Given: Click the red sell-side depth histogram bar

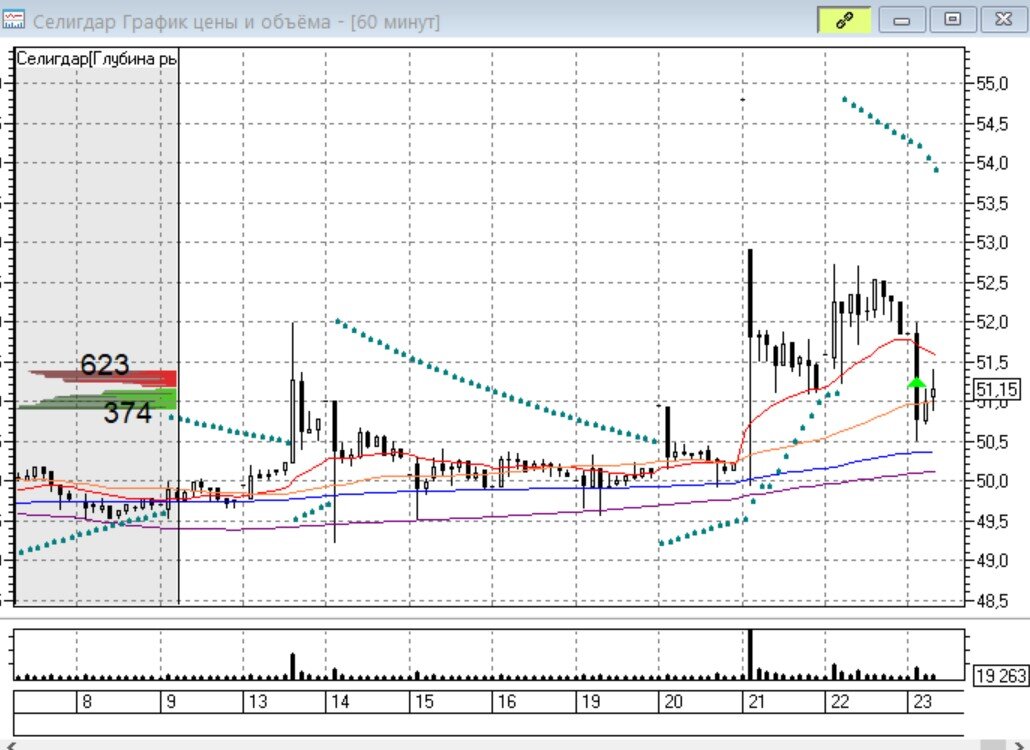Looking at the screenshot, I should [x=102, y=378].
